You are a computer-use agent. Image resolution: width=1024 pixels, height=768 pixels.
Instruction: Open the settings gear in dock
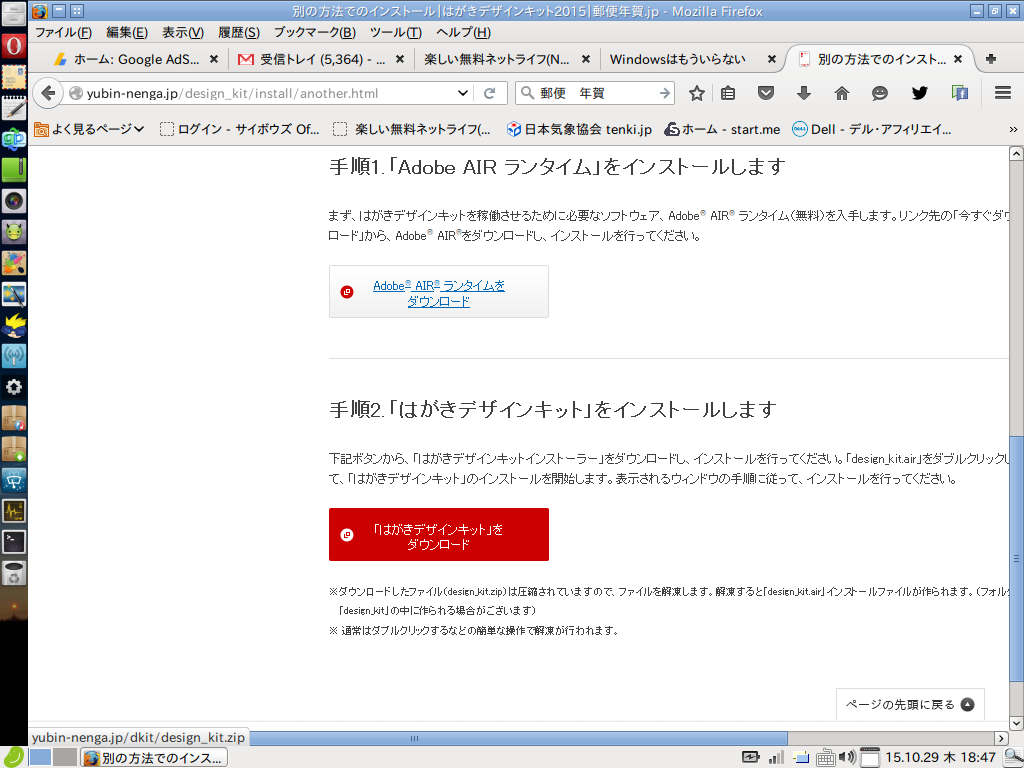tap(14, 387)
